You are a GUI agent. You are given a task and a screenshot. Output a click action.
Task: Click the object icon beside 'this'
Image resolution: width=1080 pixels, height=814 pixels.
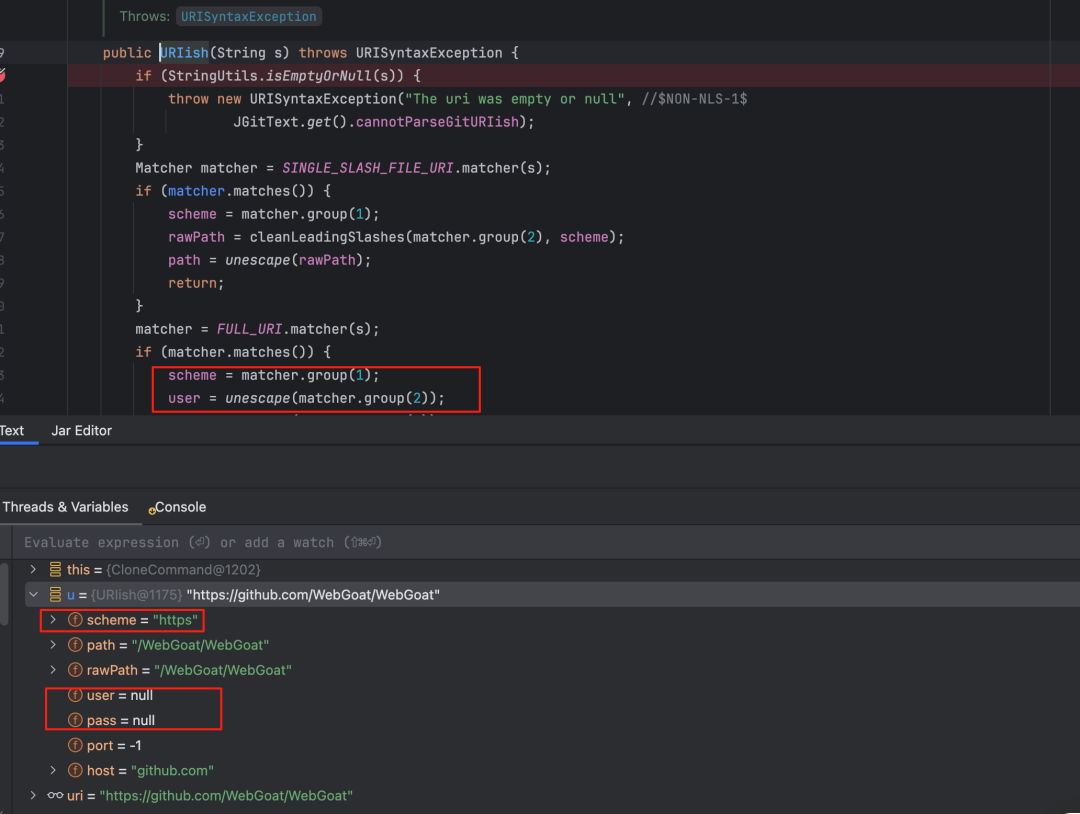pyautogui.click(x=55, y=570)
